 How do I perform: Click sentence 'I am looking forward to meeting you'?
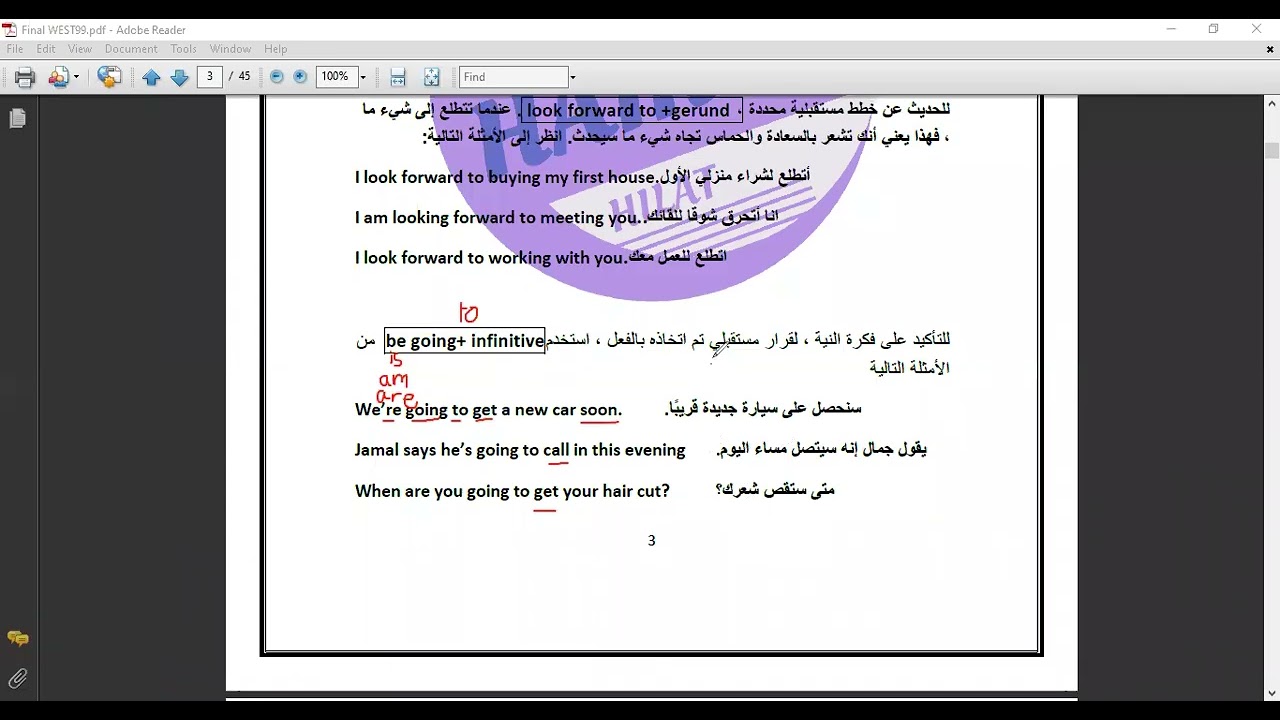pyautogui.click(x=496, y=217)
